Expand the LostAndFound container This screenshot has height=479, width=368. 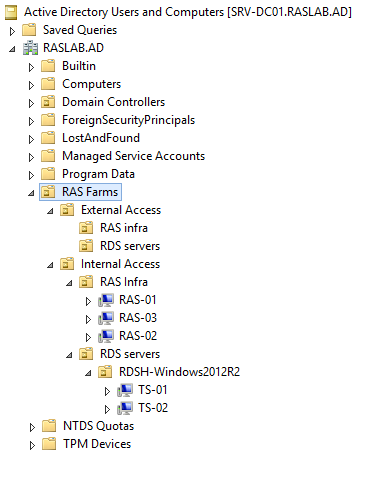click(31, 139)
